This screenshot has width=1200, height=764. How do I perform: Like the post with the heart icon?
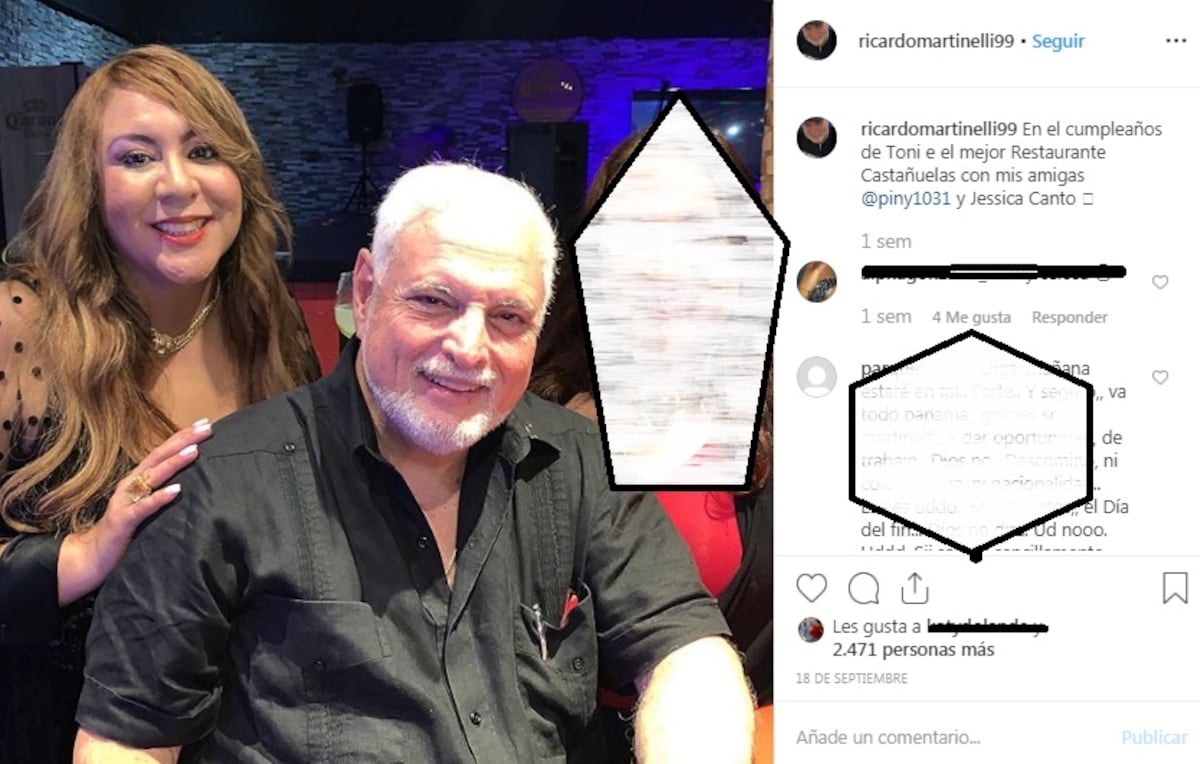coord(812,588)
